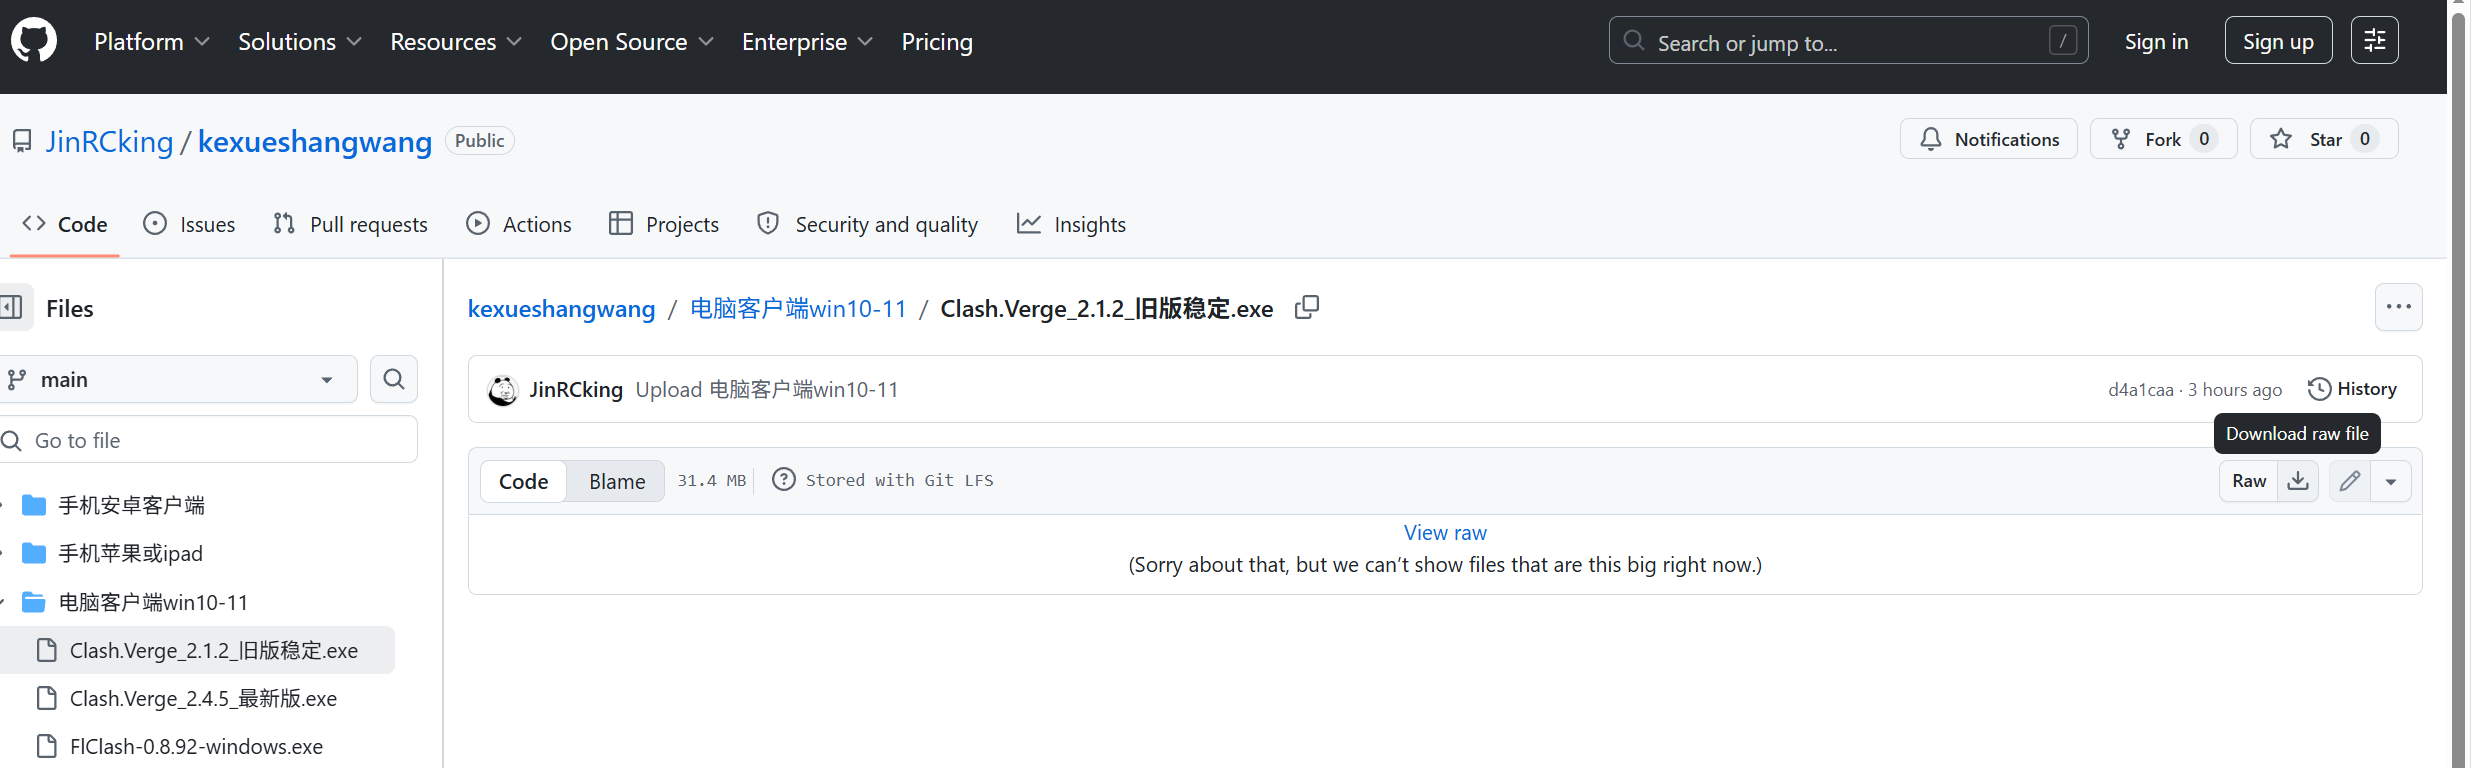Click the GitHub logo home icon
2476x768 pixels.
tap(34, 41)
